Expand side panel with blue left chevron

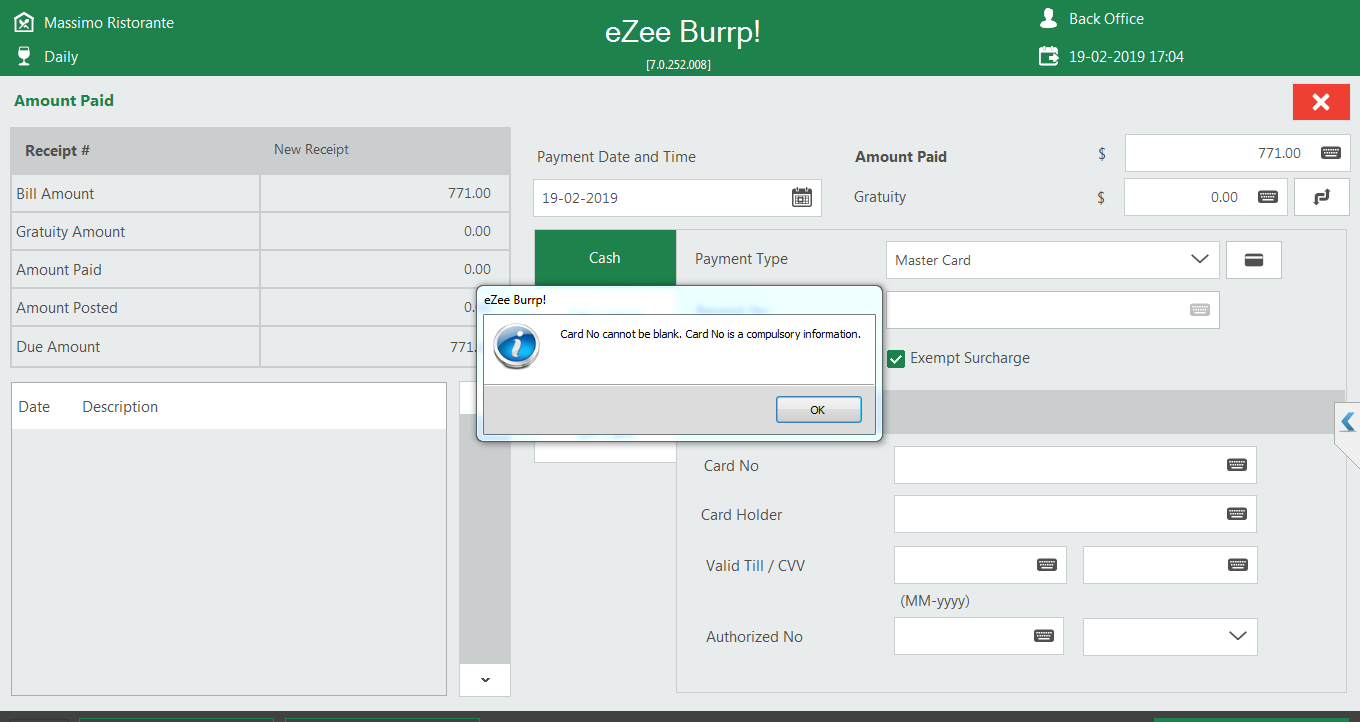pyautogui.click(x=1347, y=422)
